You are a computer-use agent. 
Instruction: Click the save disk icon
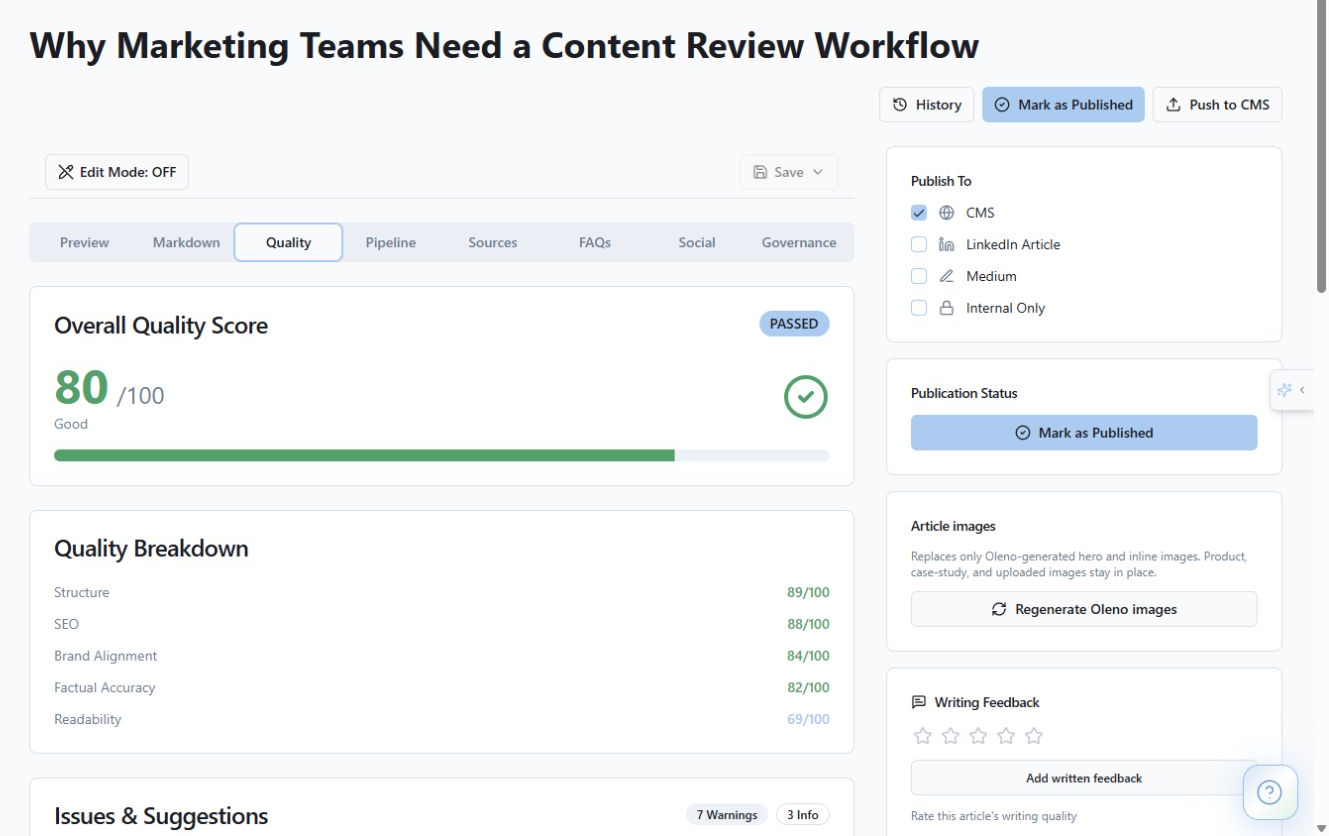(760, 172)
